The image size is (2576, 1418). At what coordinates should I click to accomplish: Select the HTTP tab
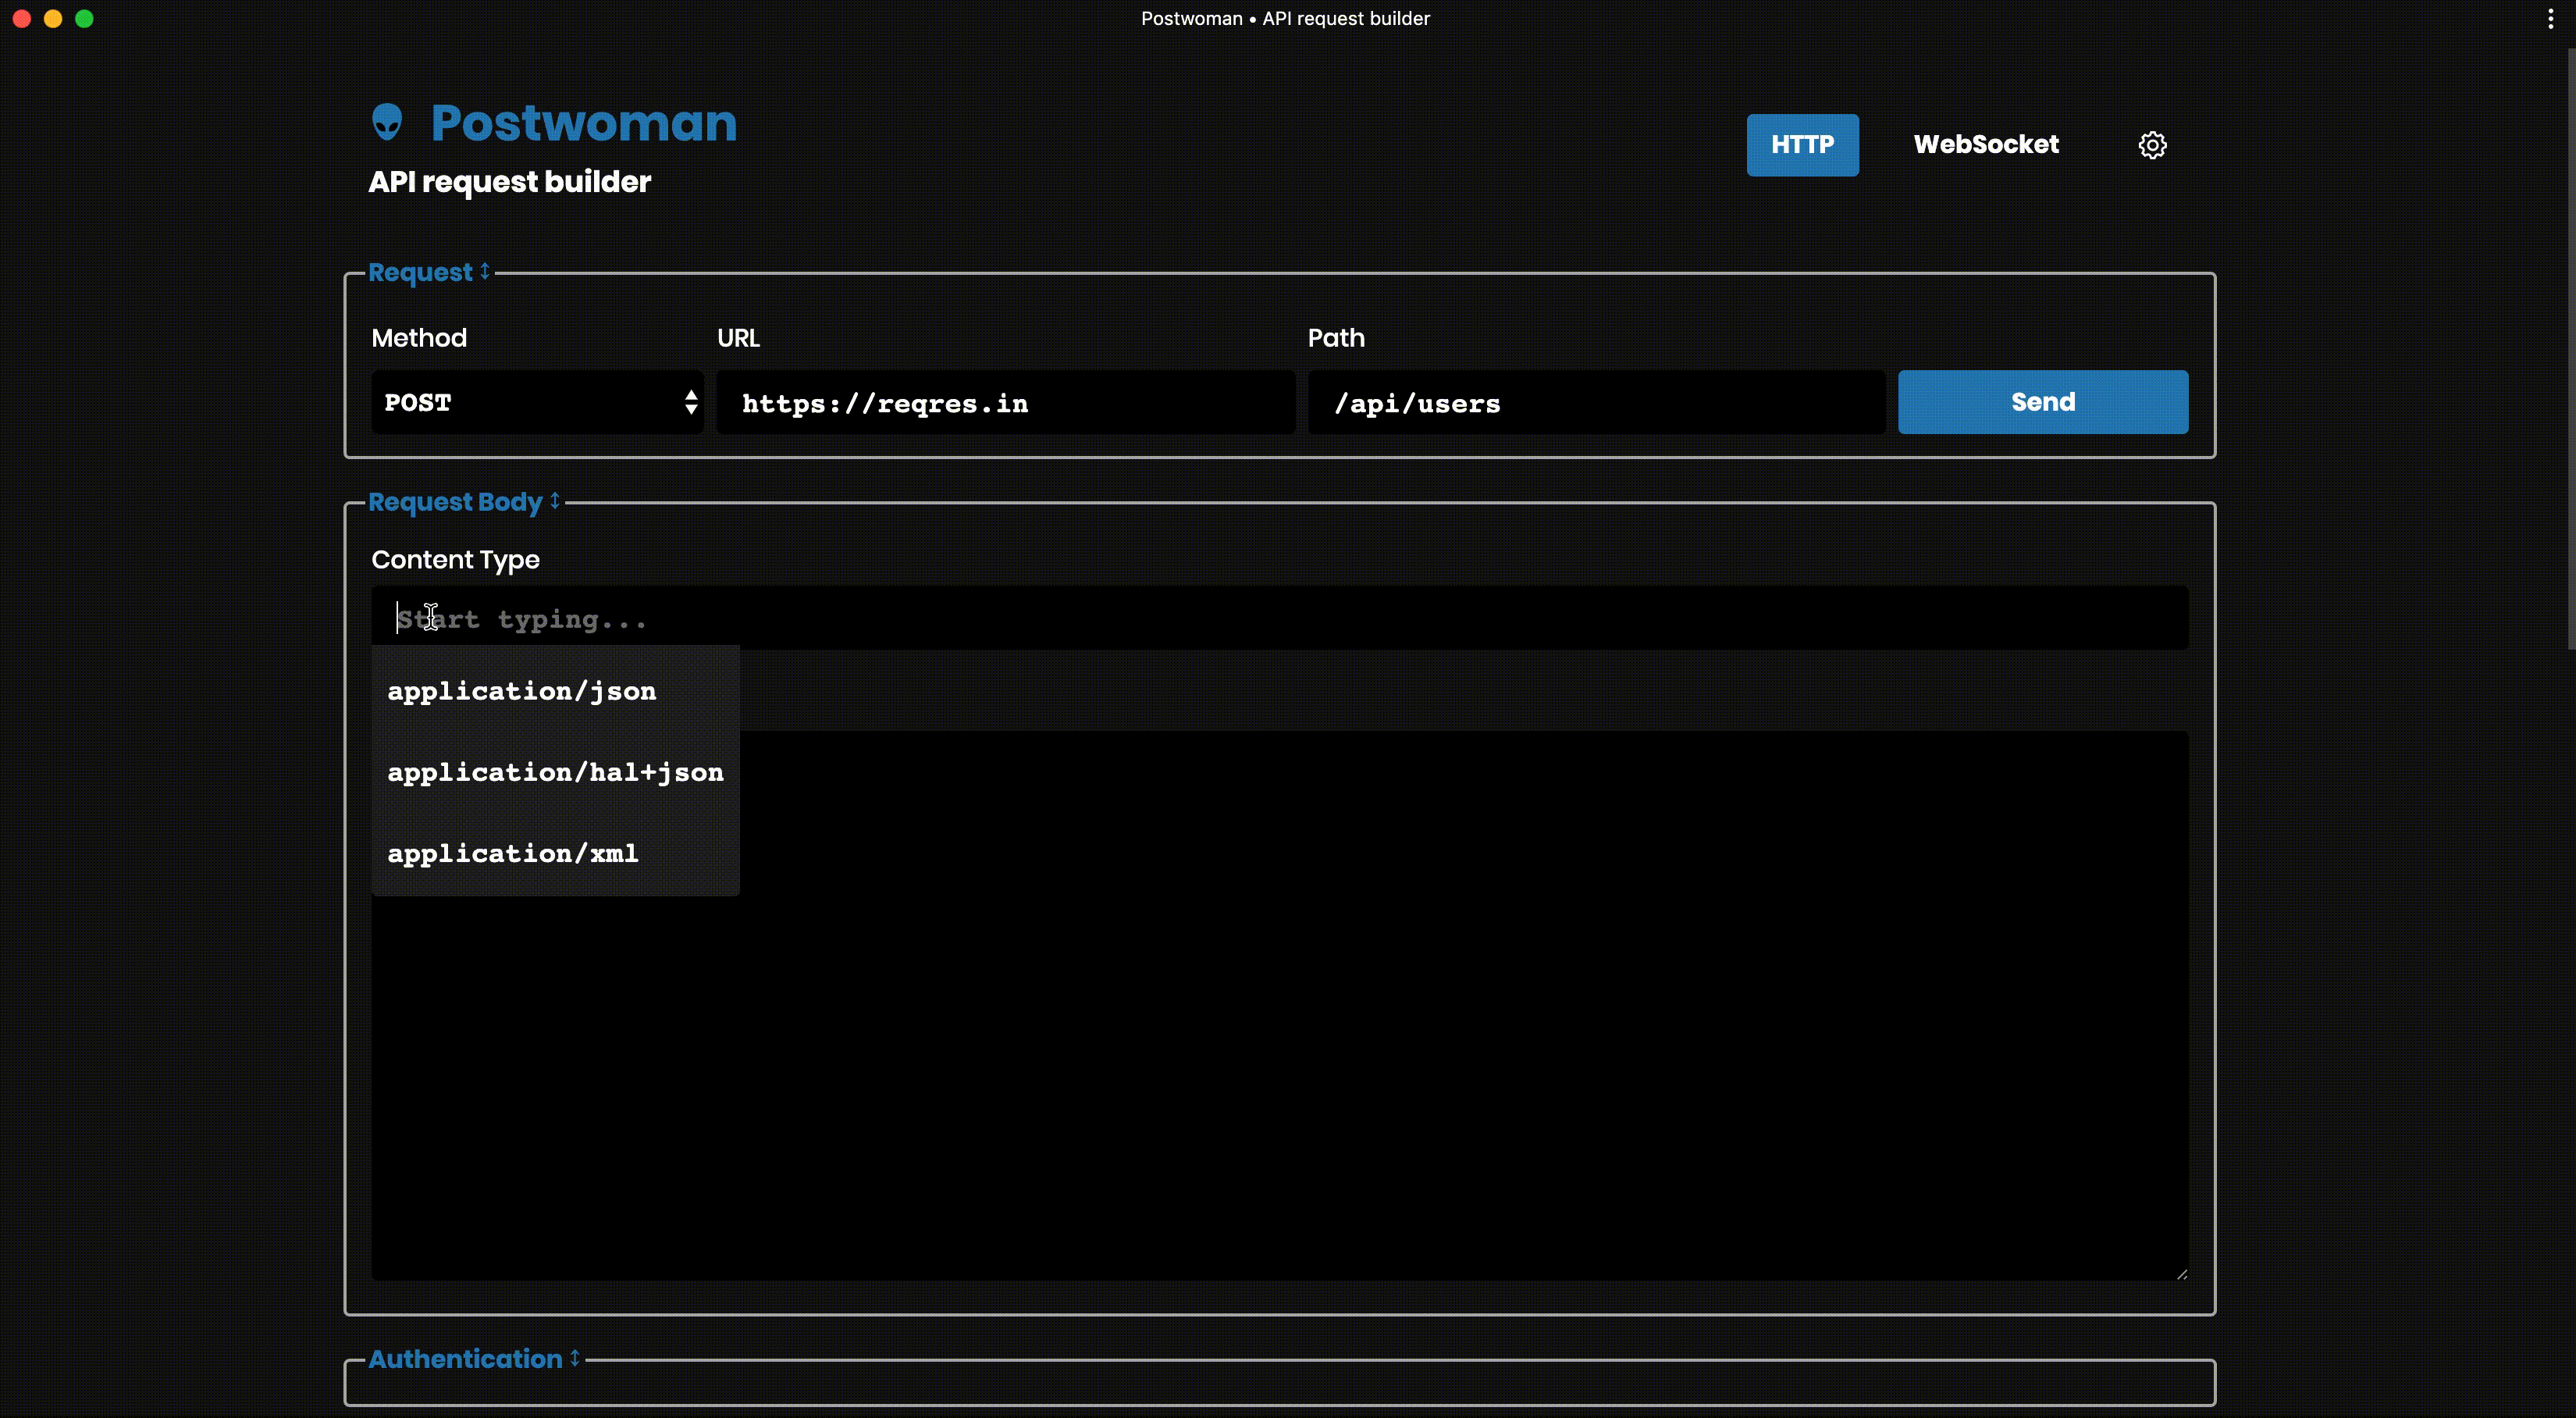coord(1802,145)
